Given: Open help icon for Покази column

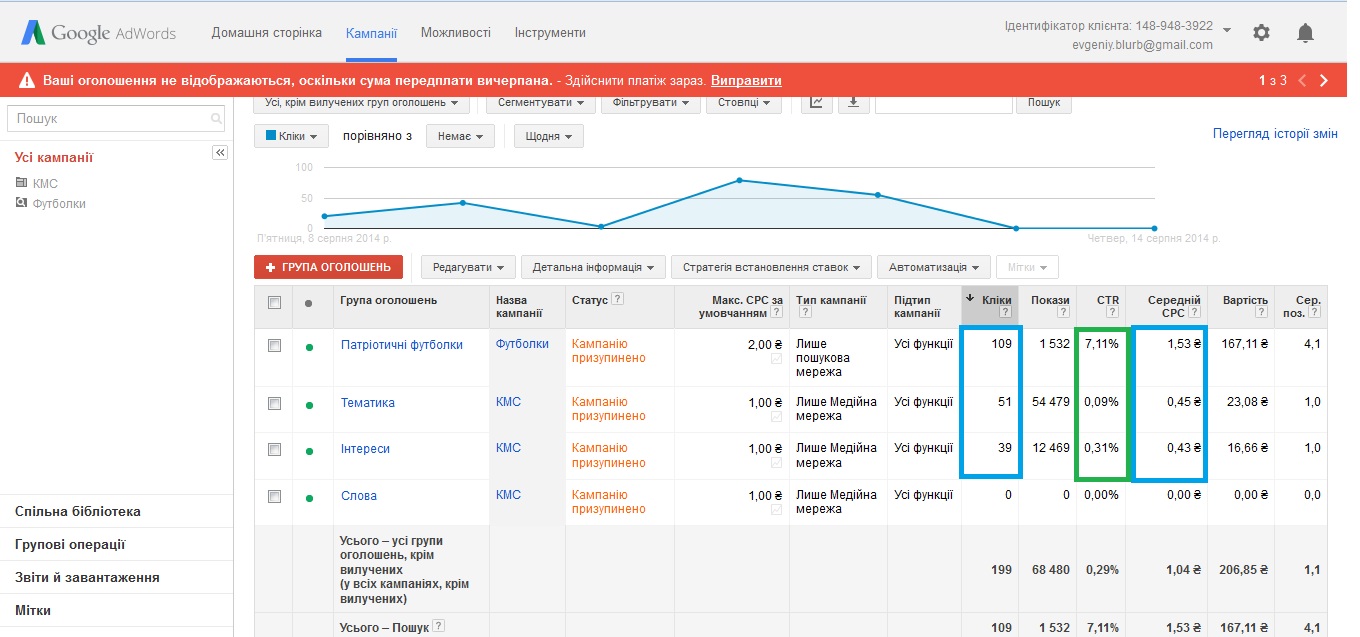Looking at the screenshot, I should (1063, 313).
